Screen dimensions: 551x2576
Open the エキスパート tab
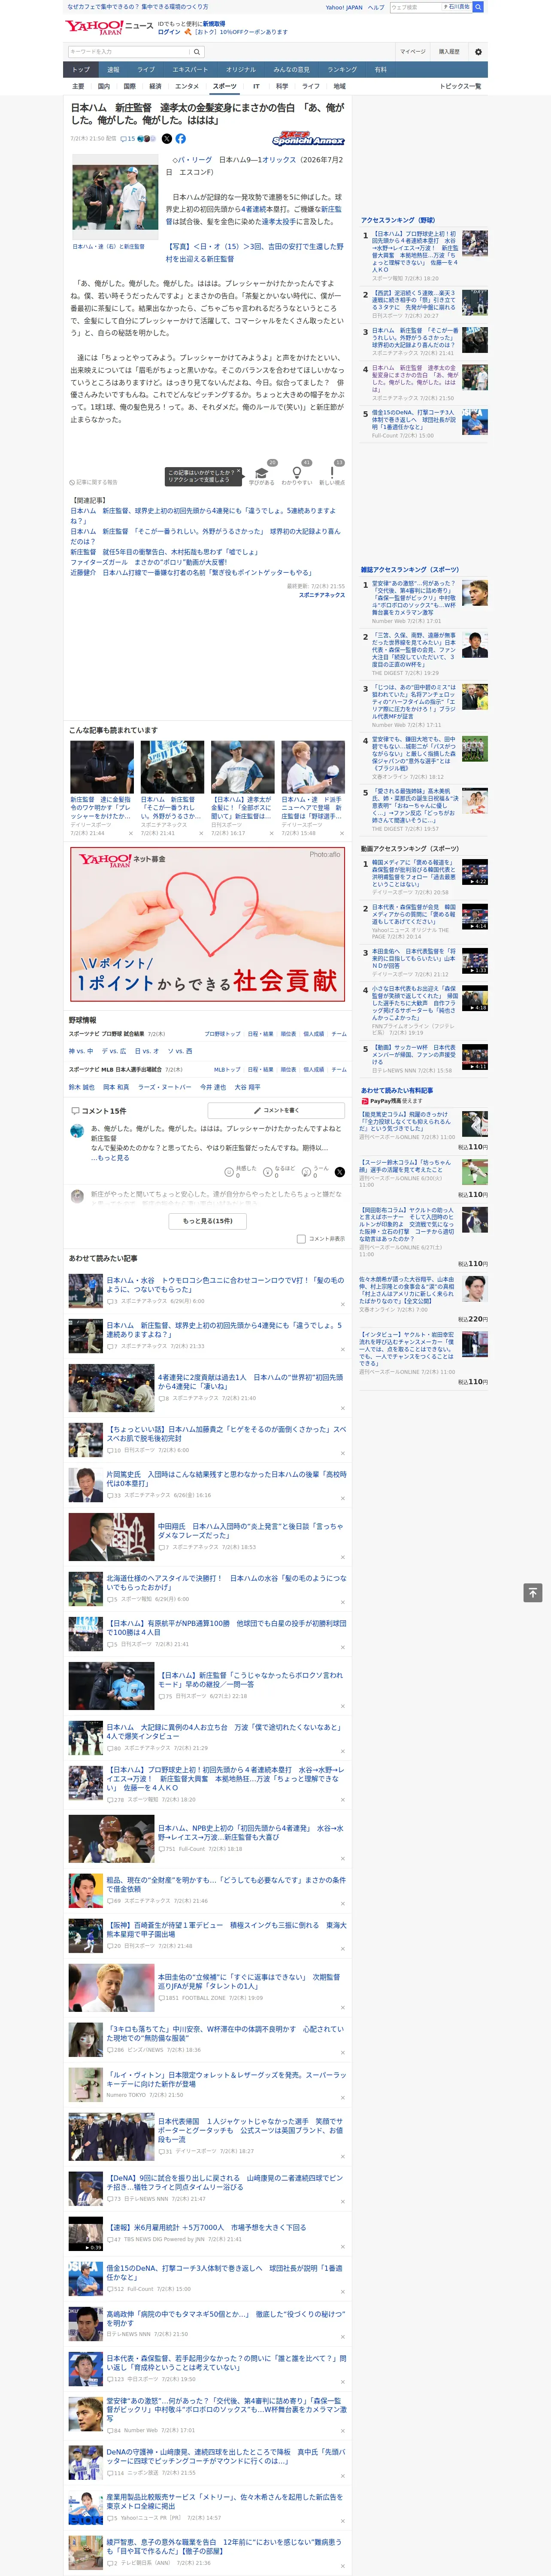coord(190,70)
